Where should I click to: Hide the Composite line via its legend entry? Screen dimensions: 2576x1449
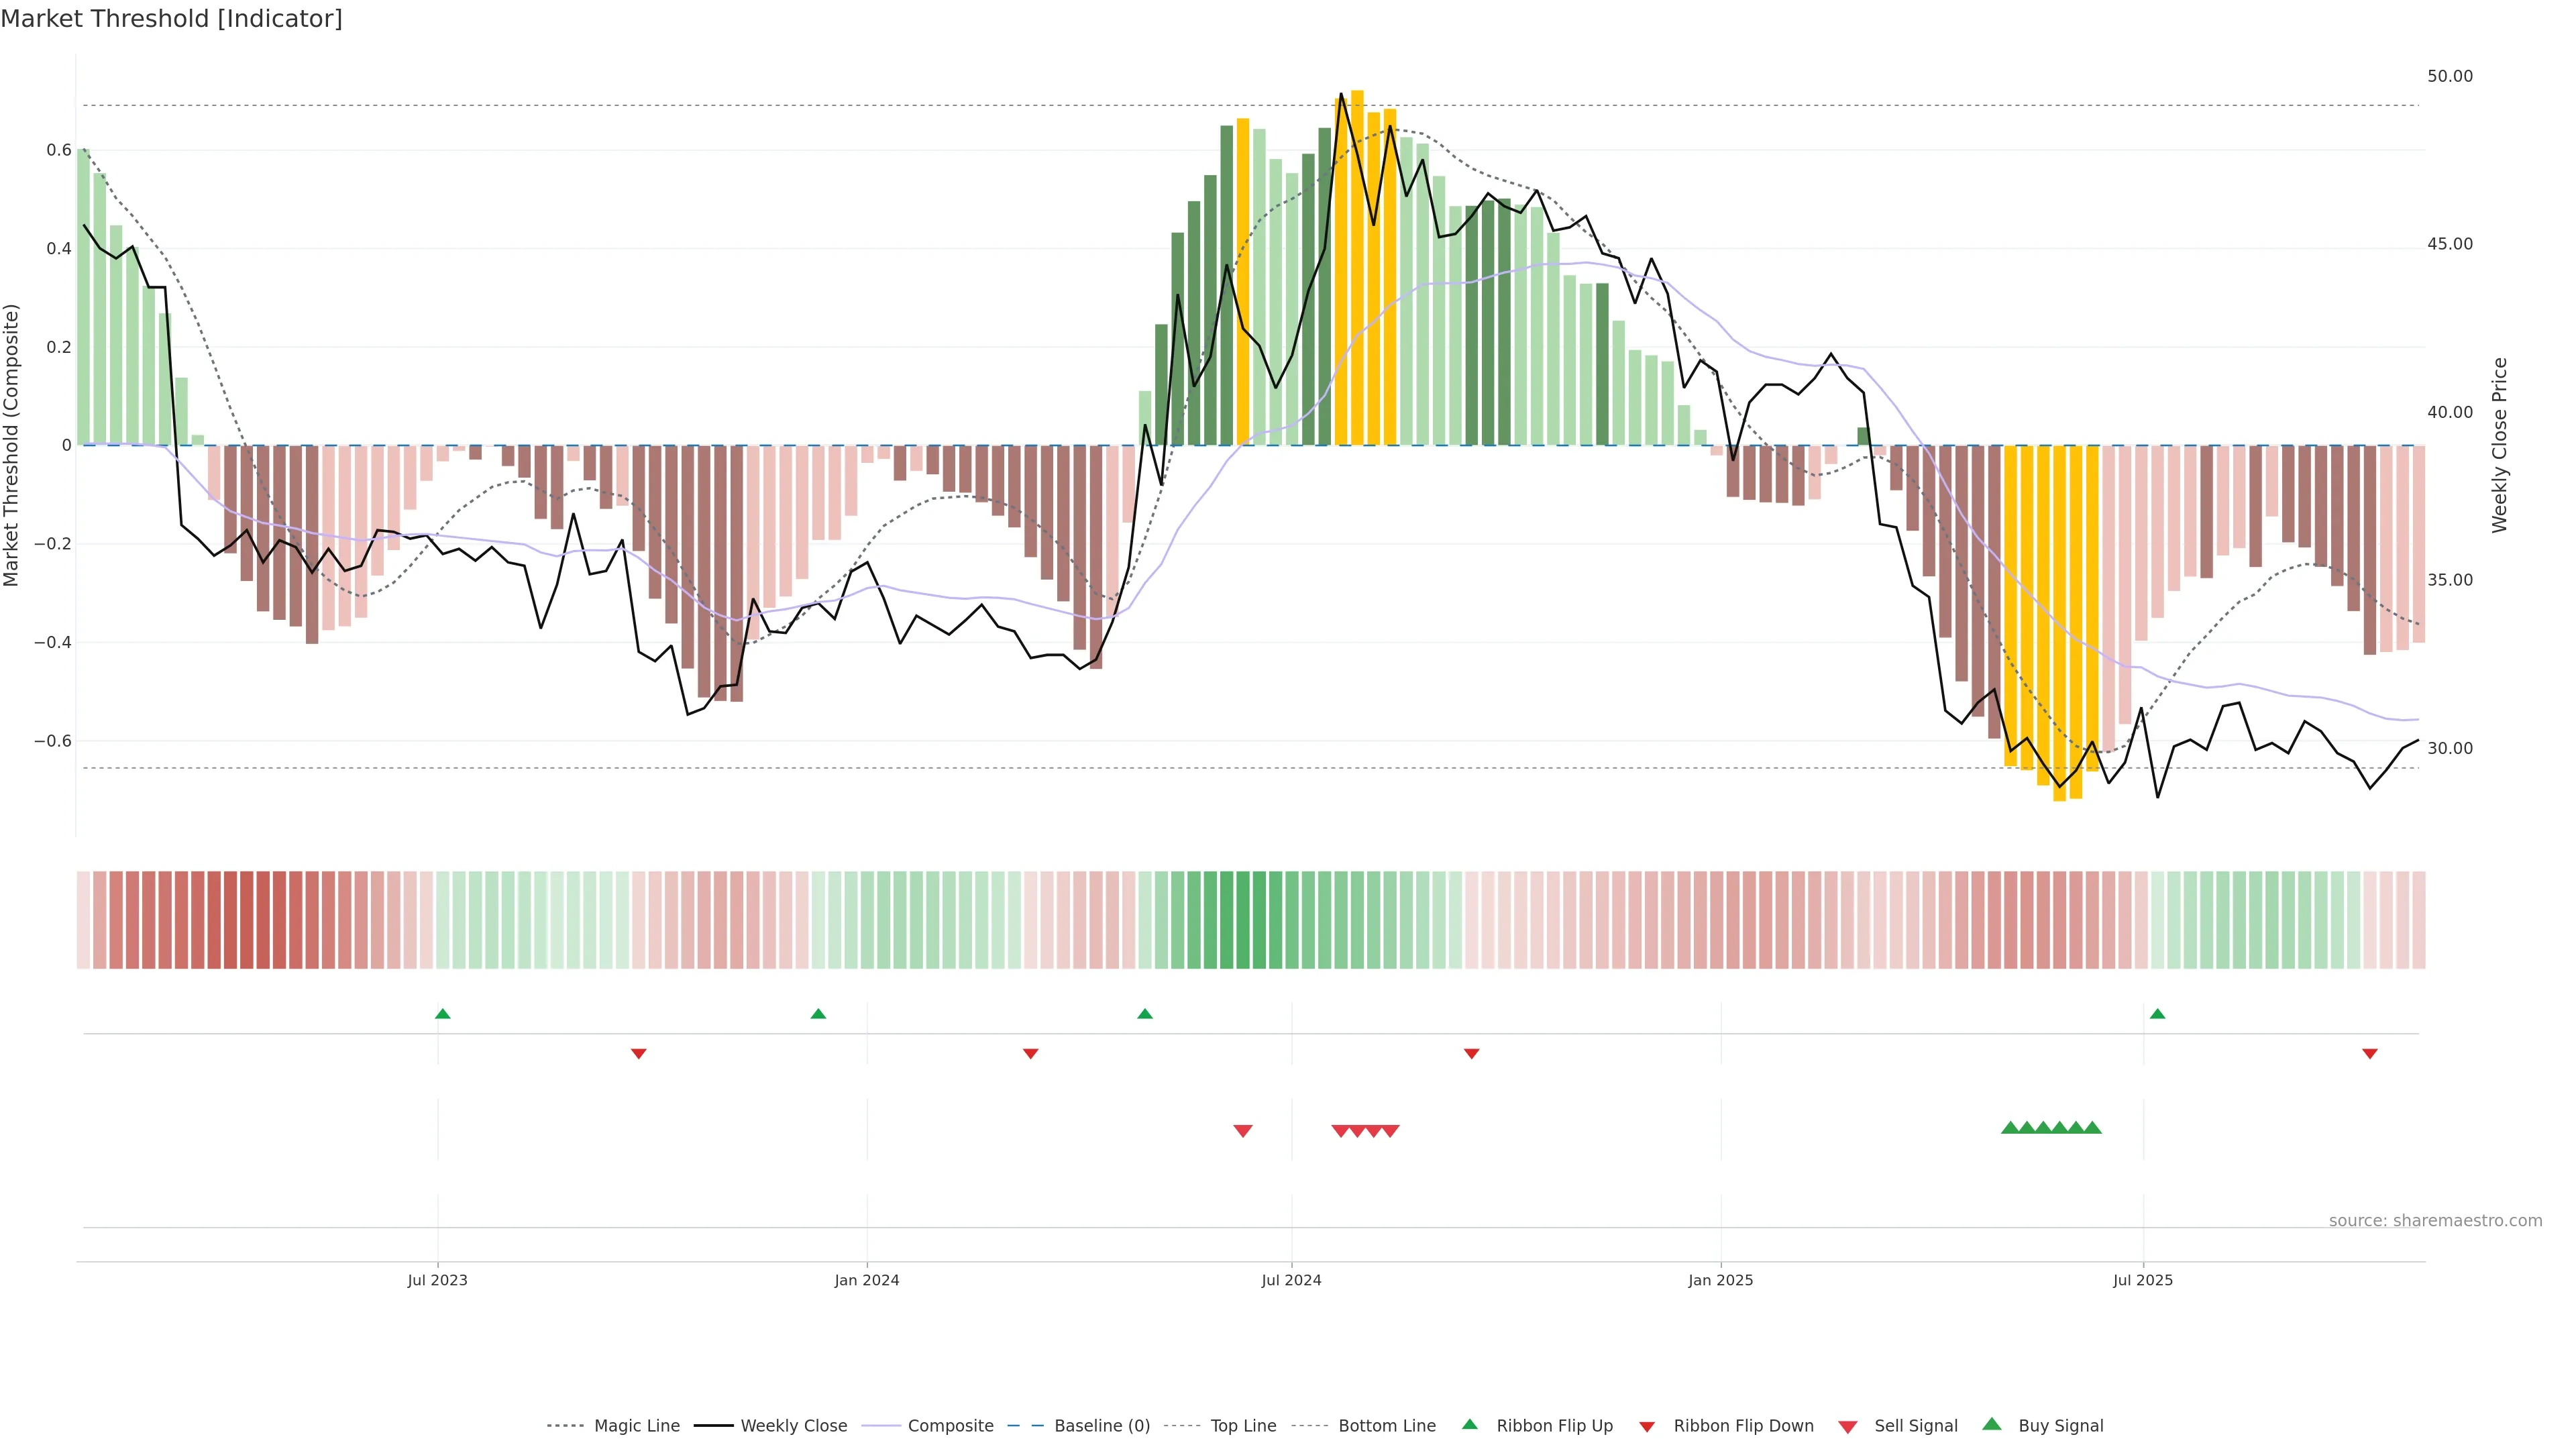tap(950, 1426)
